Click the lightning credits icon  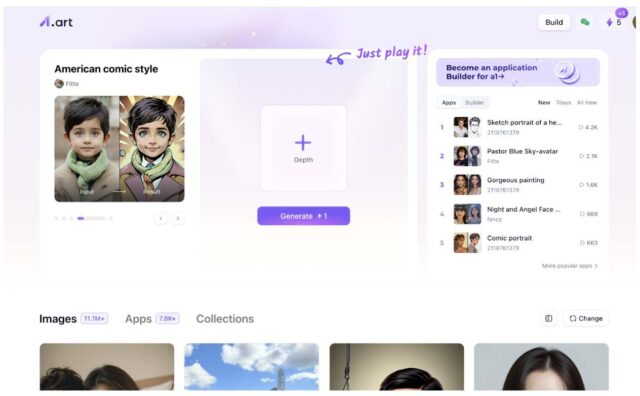pos(609,22)
